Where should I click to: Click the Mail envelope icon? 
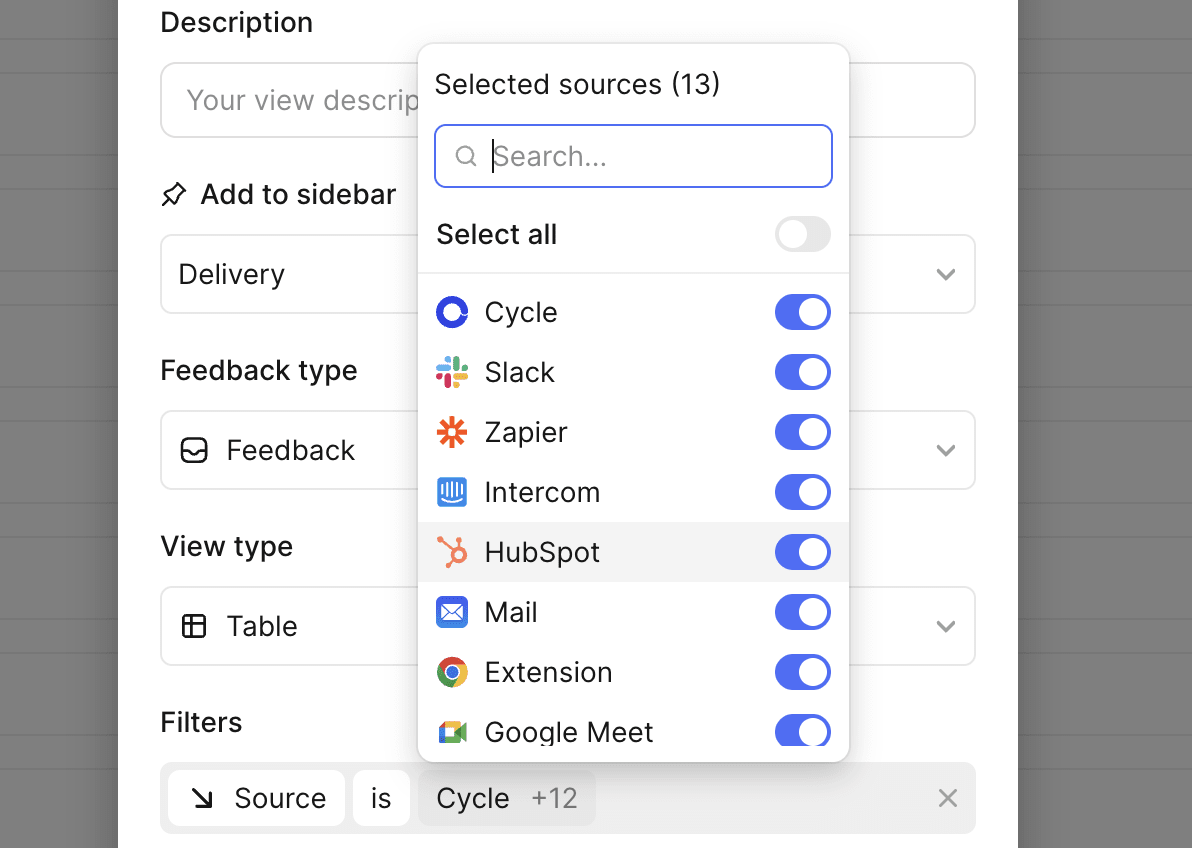coord(452,612)
